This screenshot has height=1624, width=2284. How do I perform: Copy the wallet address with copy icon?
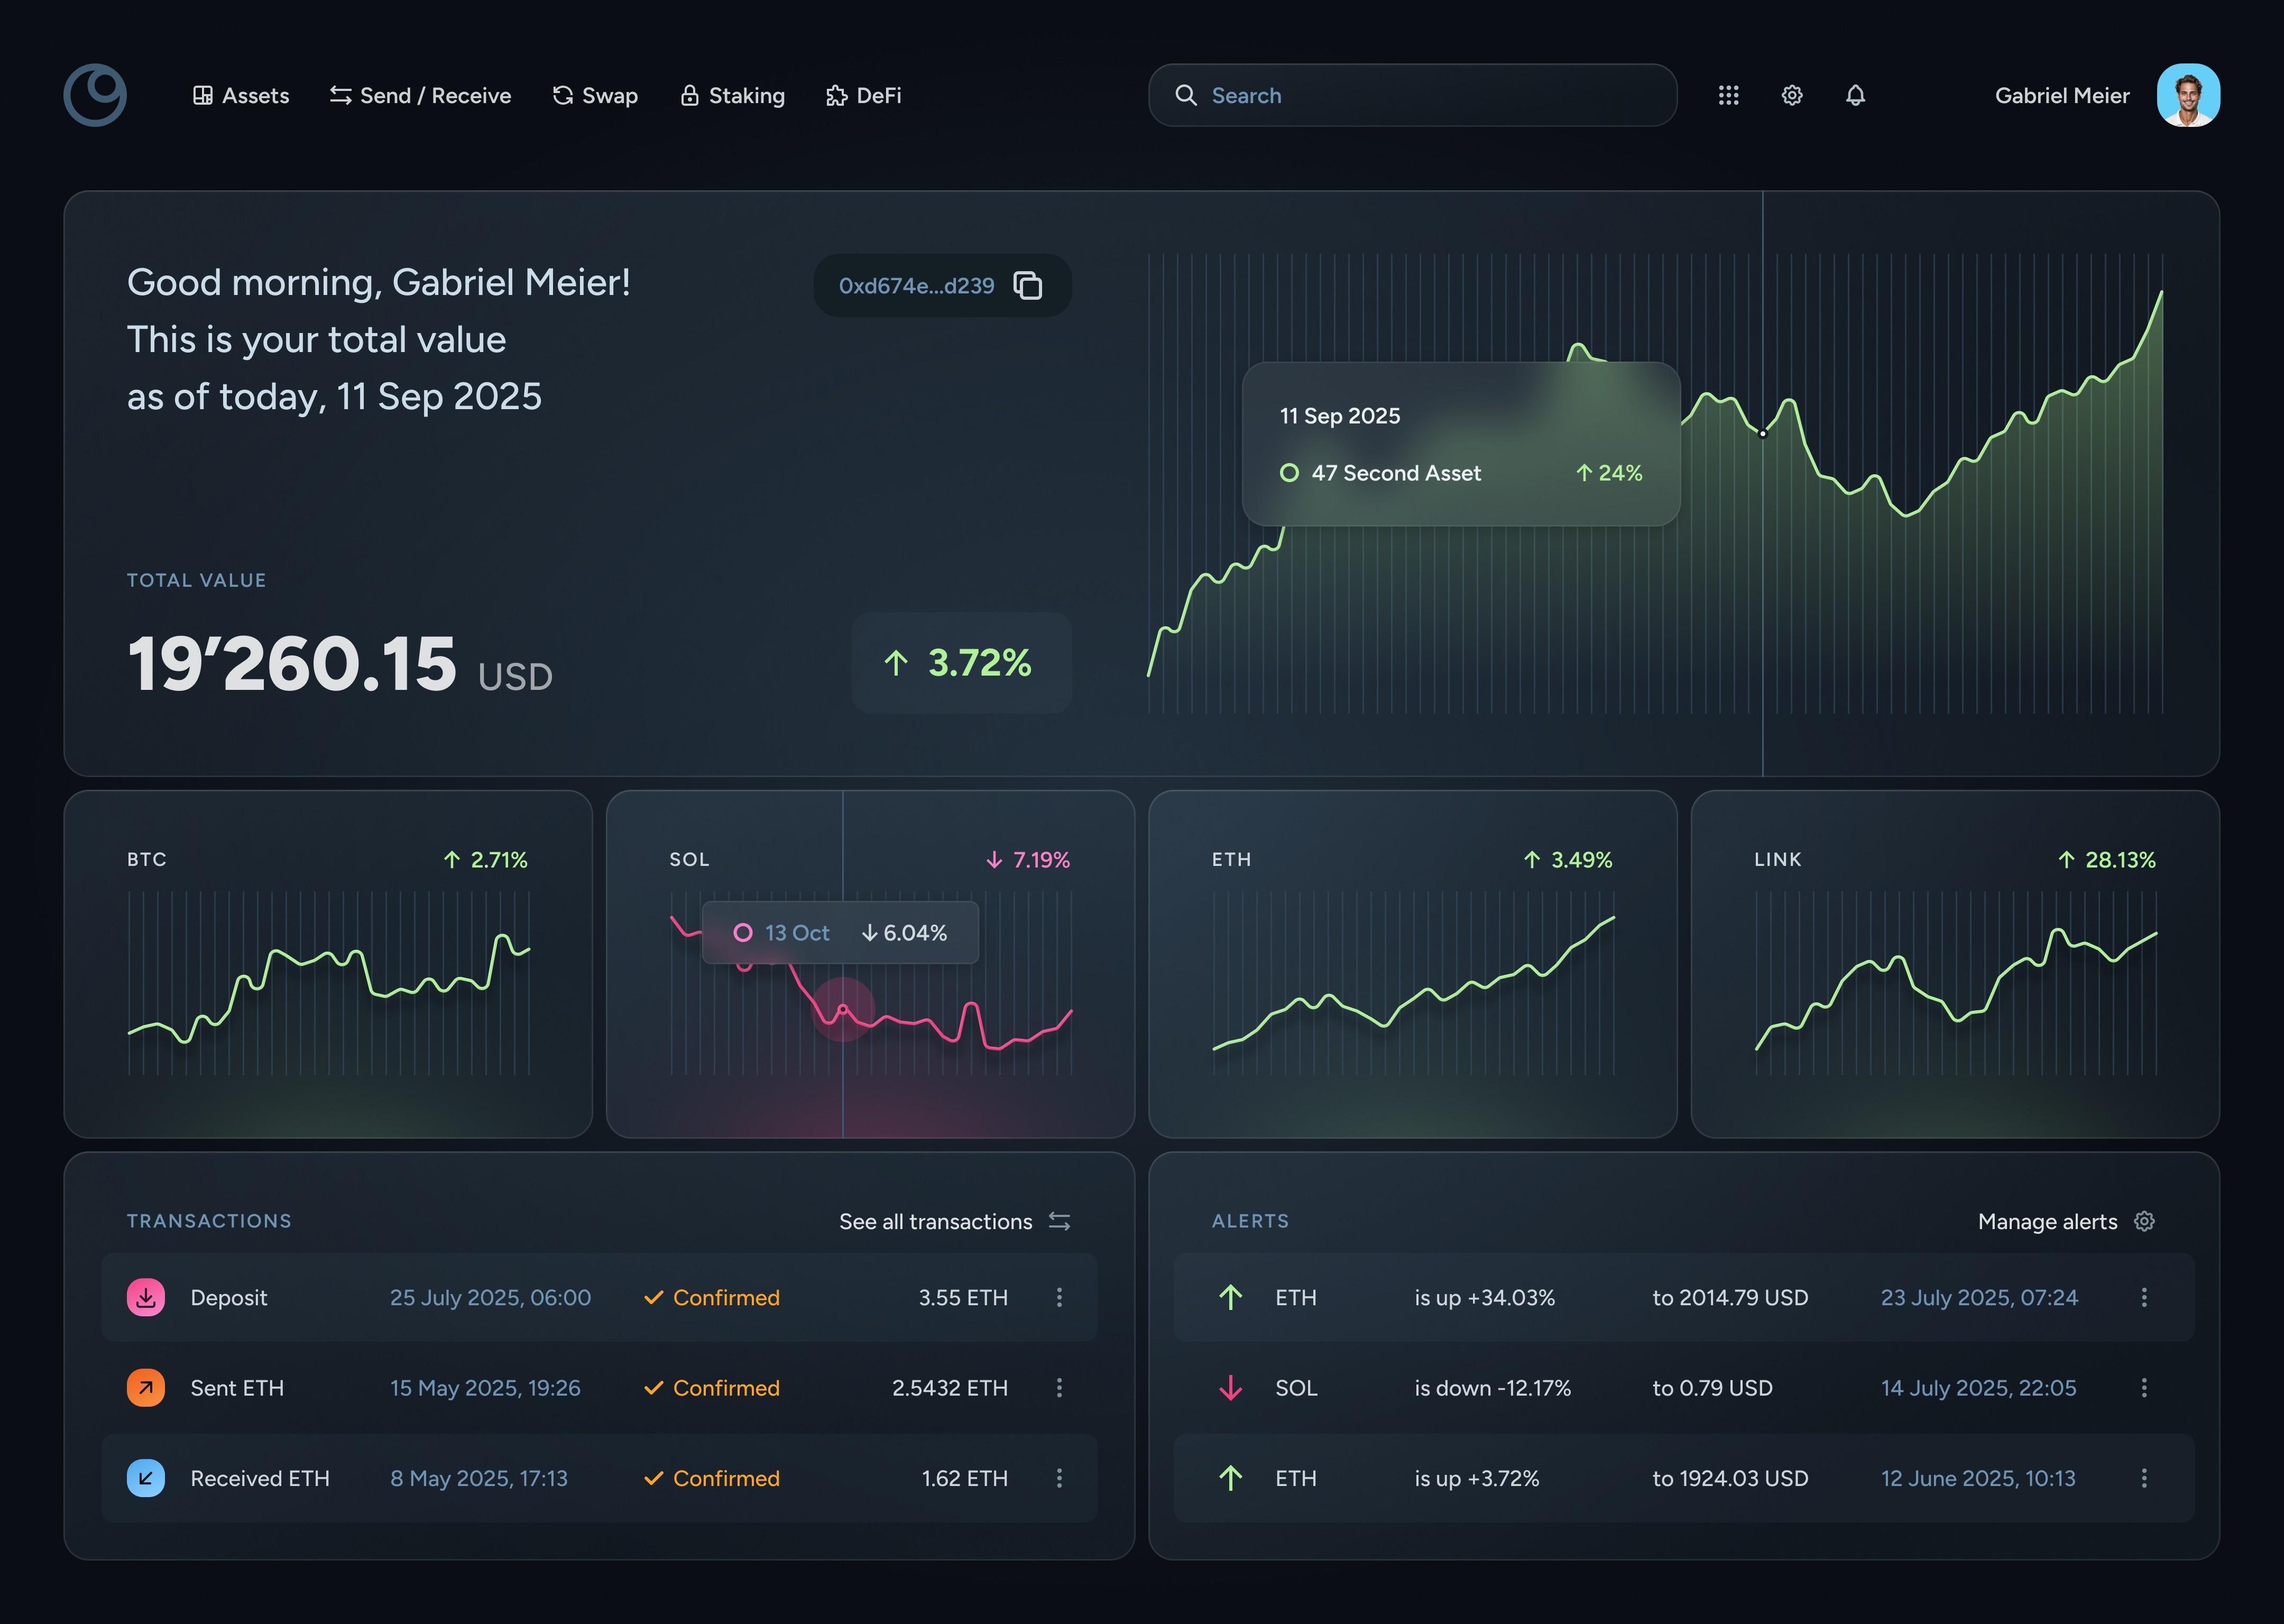click(x=1028, y=285)
